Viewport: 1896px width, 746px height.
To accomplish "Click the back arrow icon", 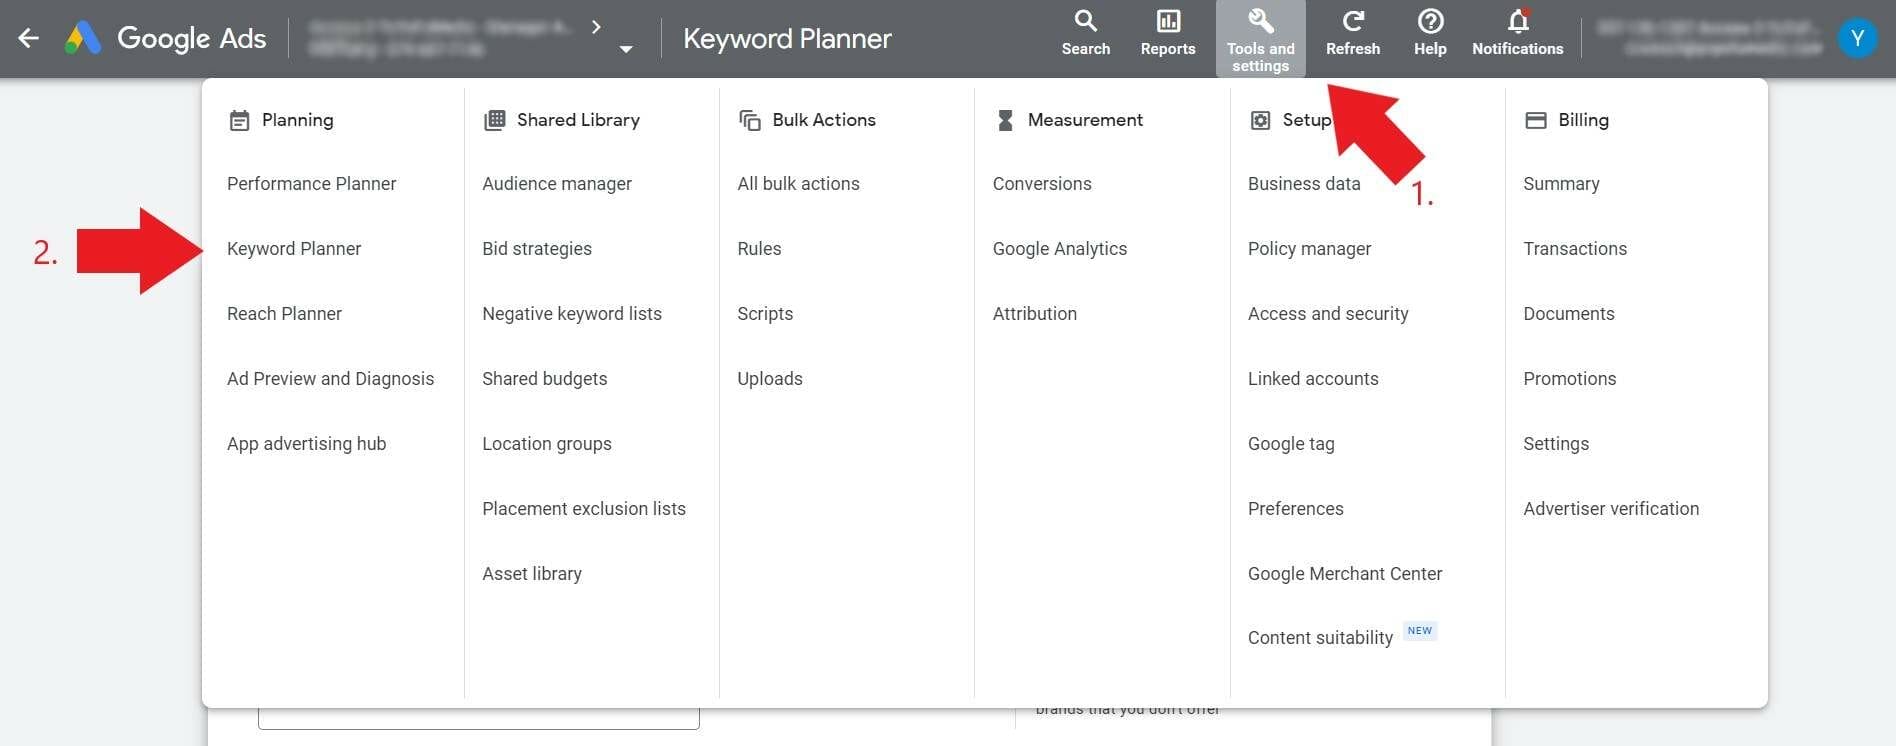I will point(28,39).
